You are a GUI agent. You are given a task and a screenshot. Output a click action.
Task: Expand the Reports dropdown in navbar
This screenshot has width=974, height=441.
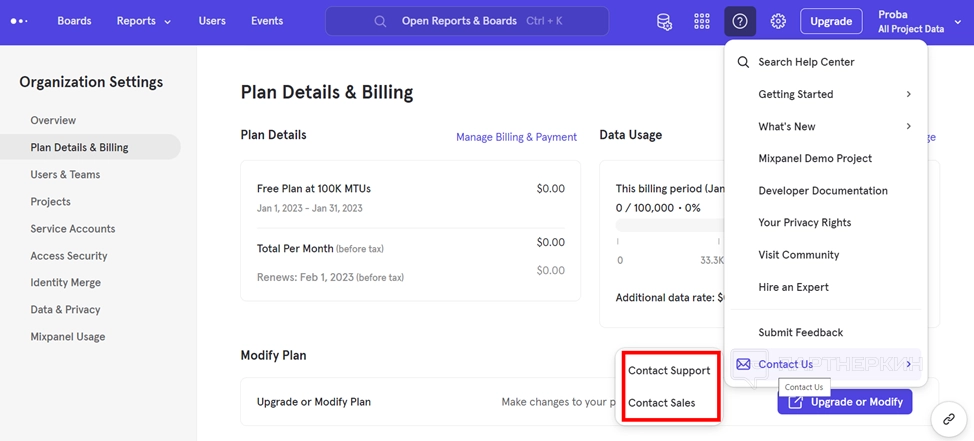coord(143,21)
